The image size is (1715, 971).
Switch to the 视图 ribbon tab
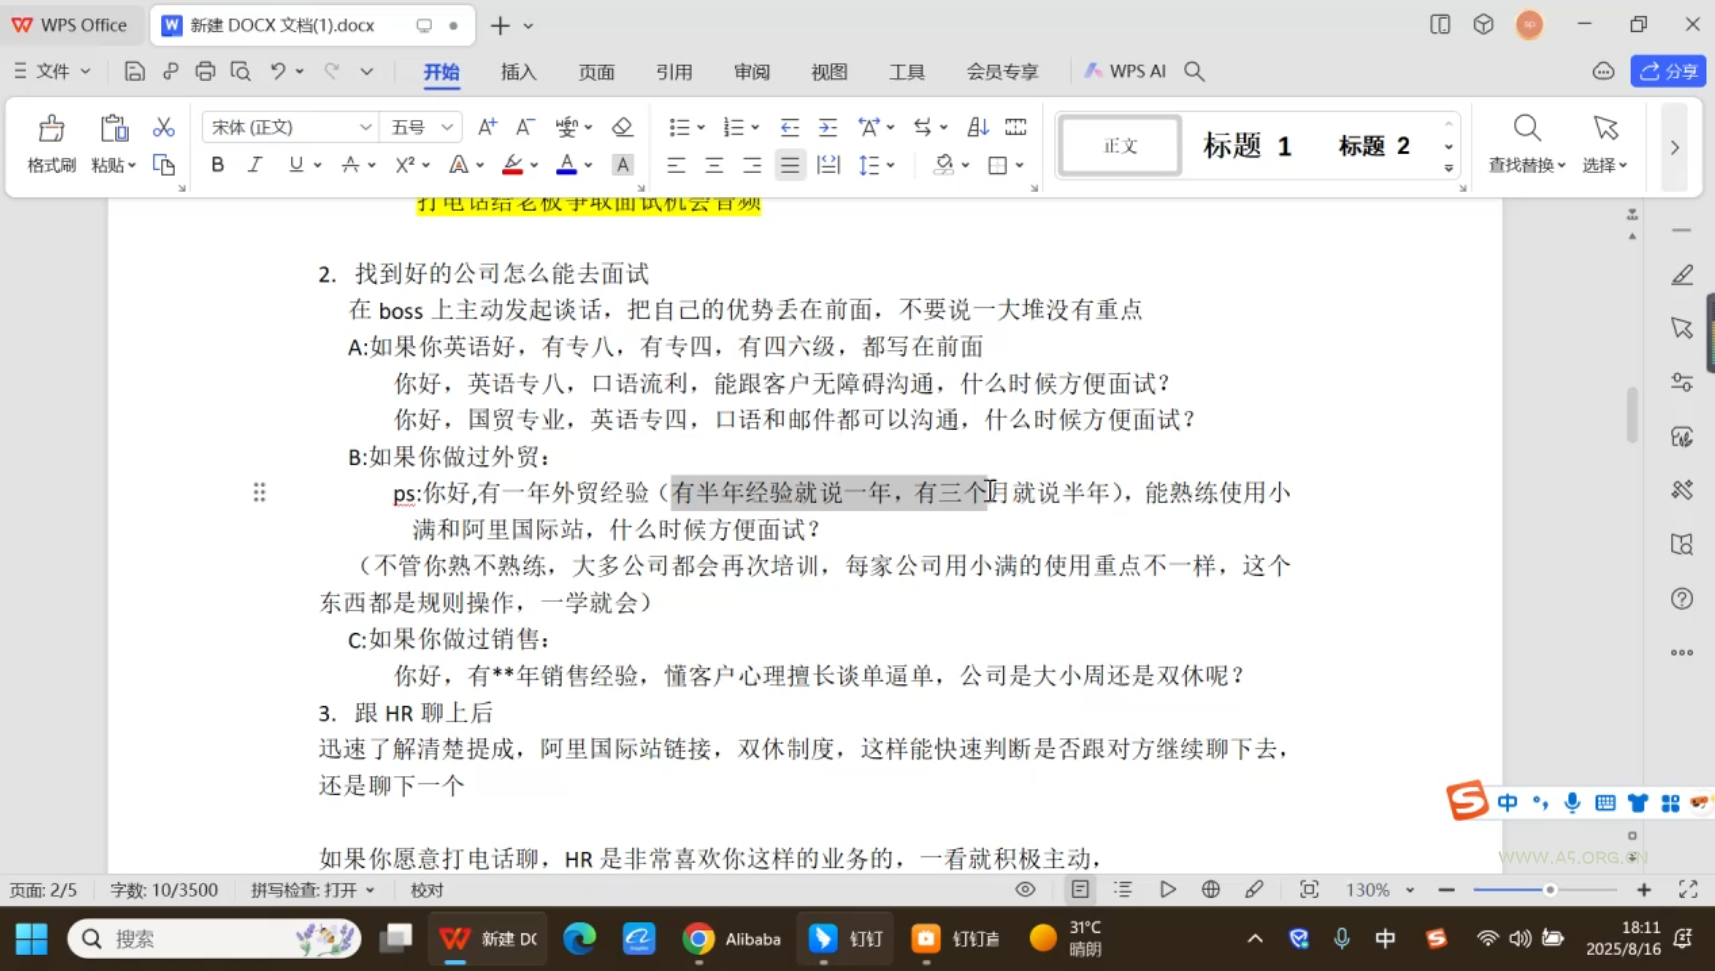tap(829, 72)
